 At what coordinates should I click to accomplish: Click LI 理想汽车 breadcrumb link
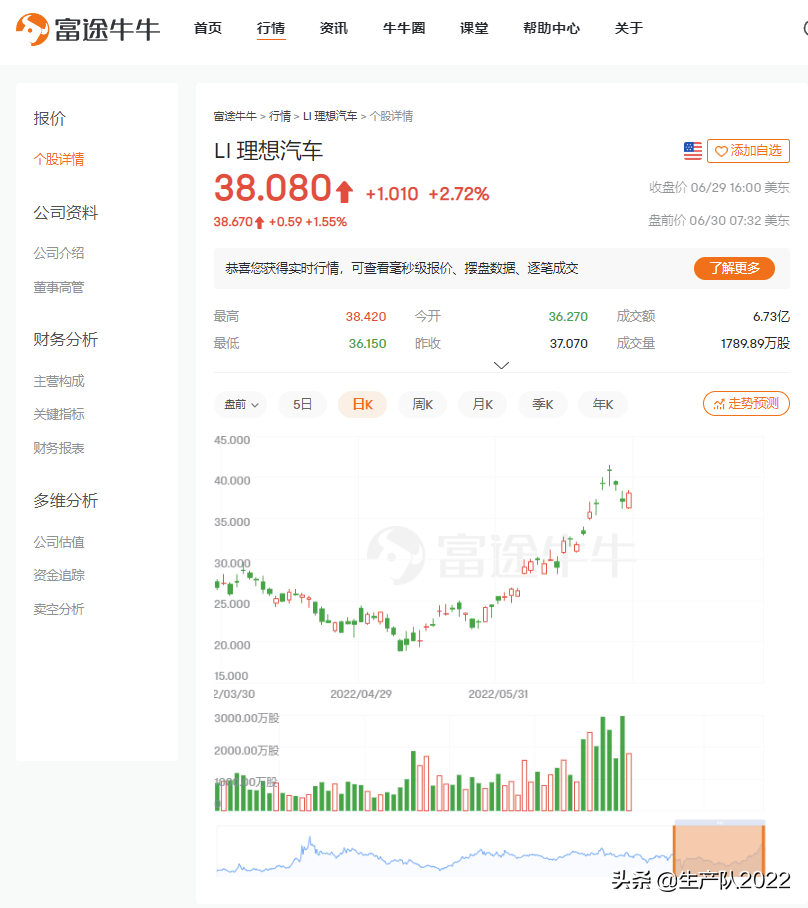point(330,116)
